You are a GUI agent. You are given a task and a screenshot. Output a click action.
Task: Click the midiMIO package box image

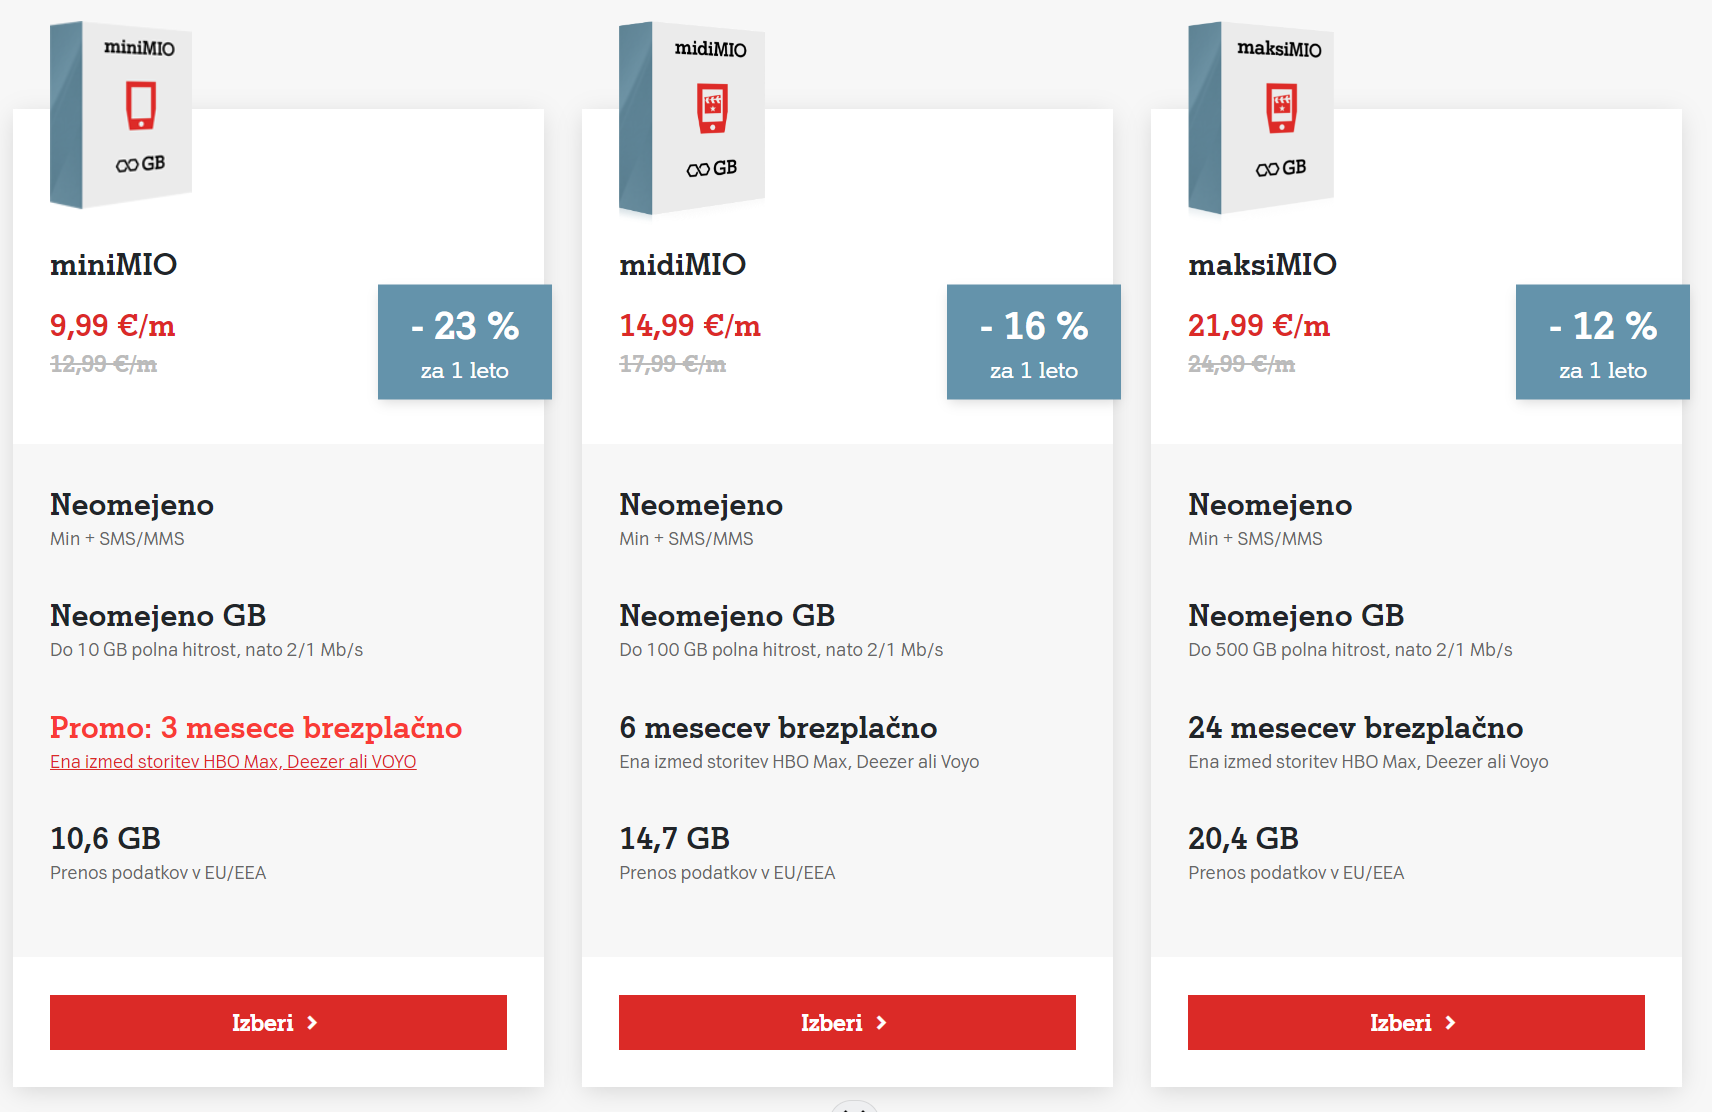click(691, 118)
